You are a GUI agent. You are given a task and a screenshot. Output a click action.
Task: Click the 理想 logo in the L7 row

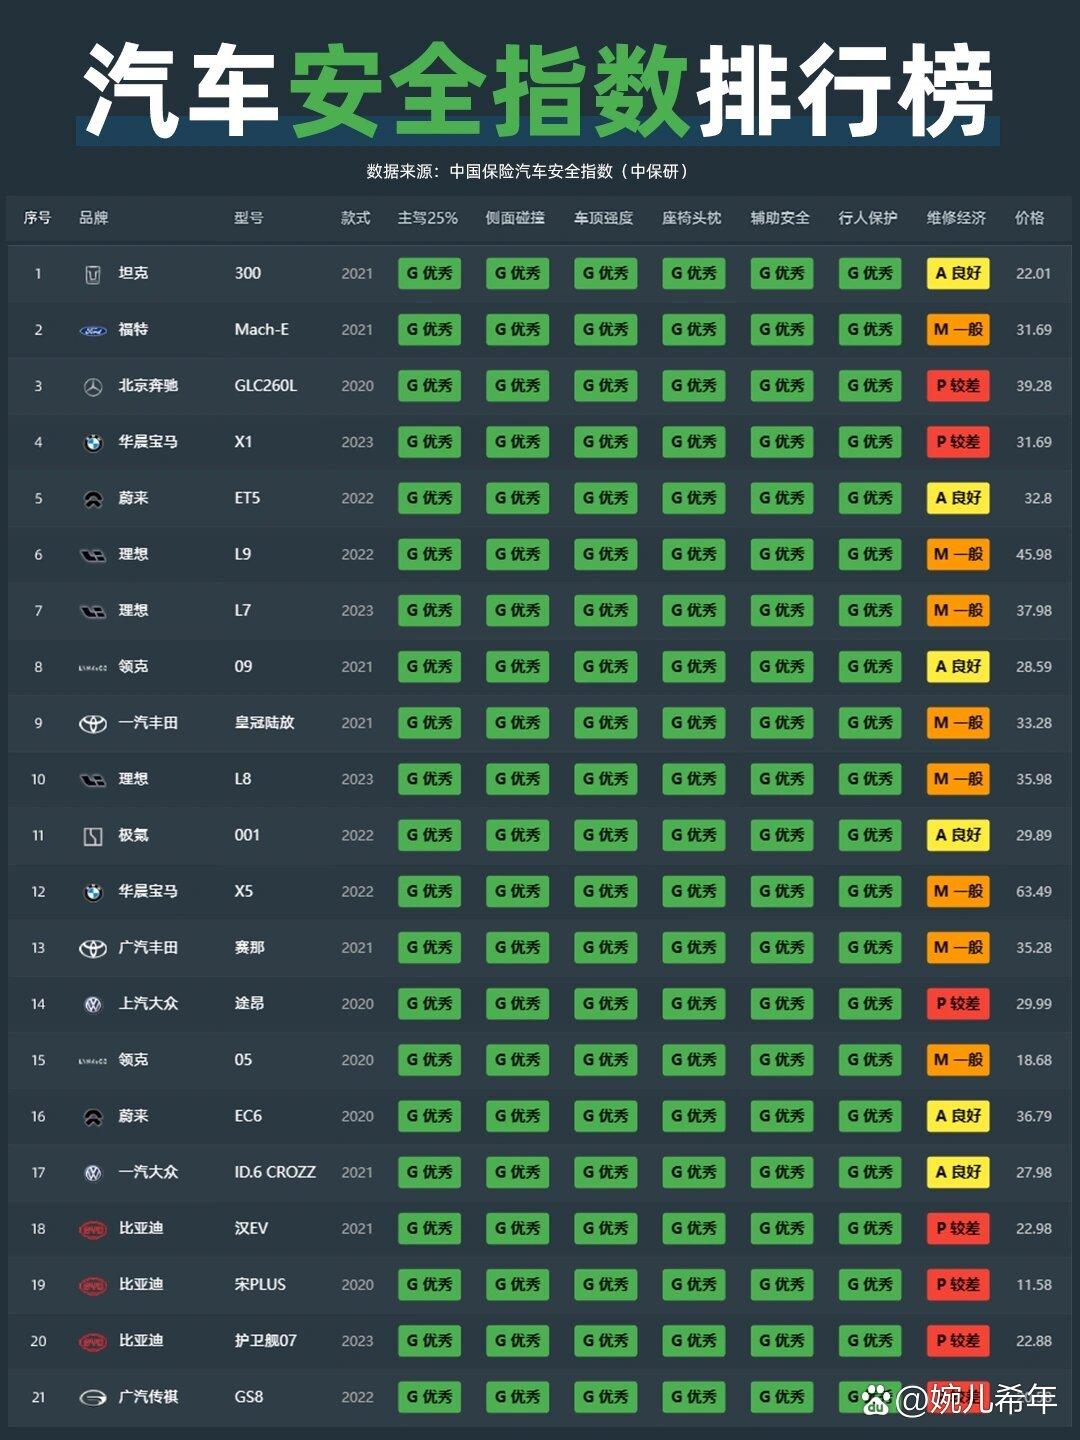click(x=93, y=611)
